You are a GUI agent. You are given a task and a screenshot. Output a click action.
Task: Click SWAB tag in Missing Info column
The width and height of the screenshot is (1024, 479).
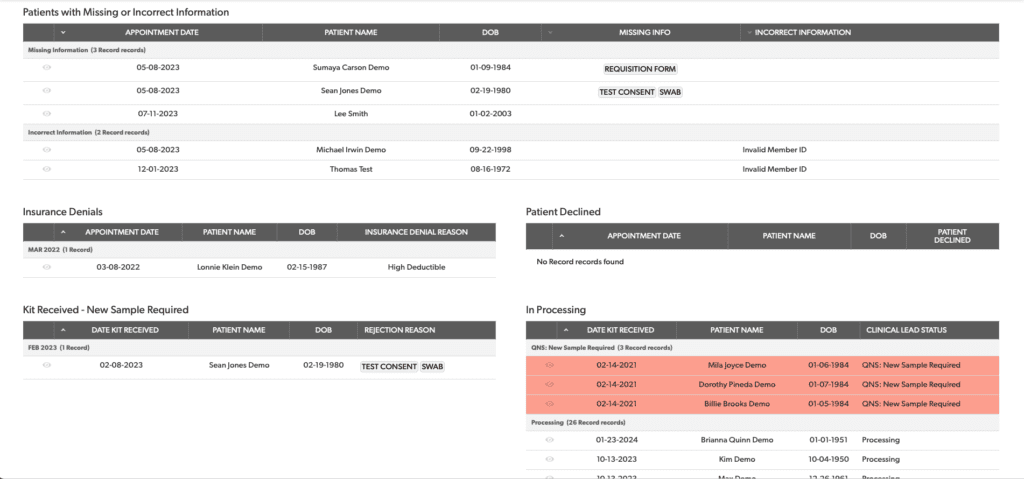click(x=670, y=92)
